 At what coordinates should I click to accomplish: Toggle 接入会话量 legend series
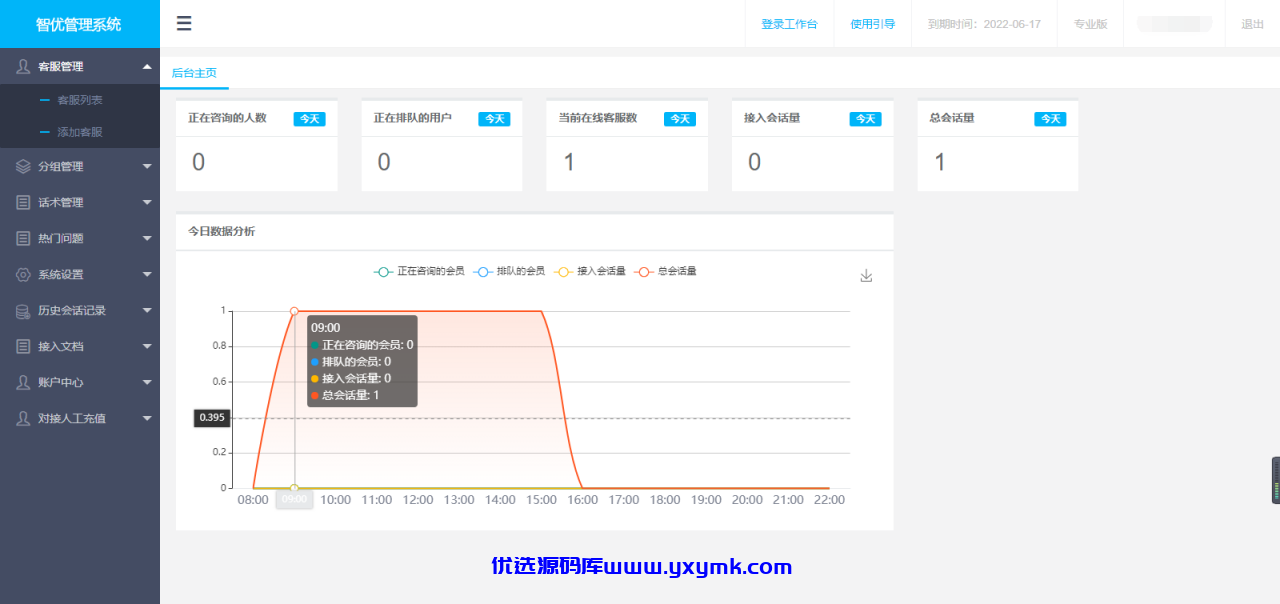pyautogui.click(x=590, y=271)
